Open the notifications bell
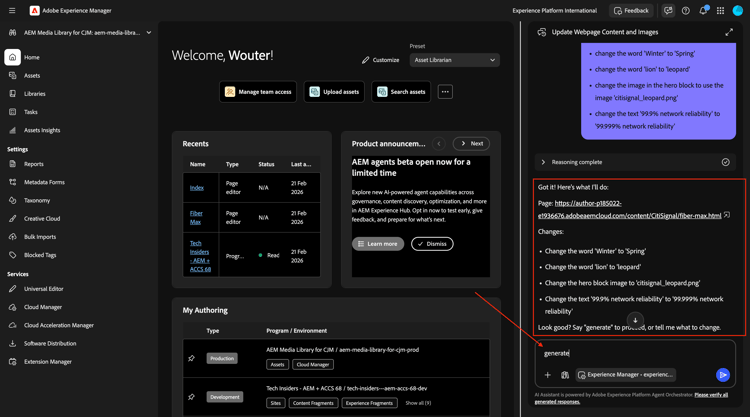 coord(703,11)
